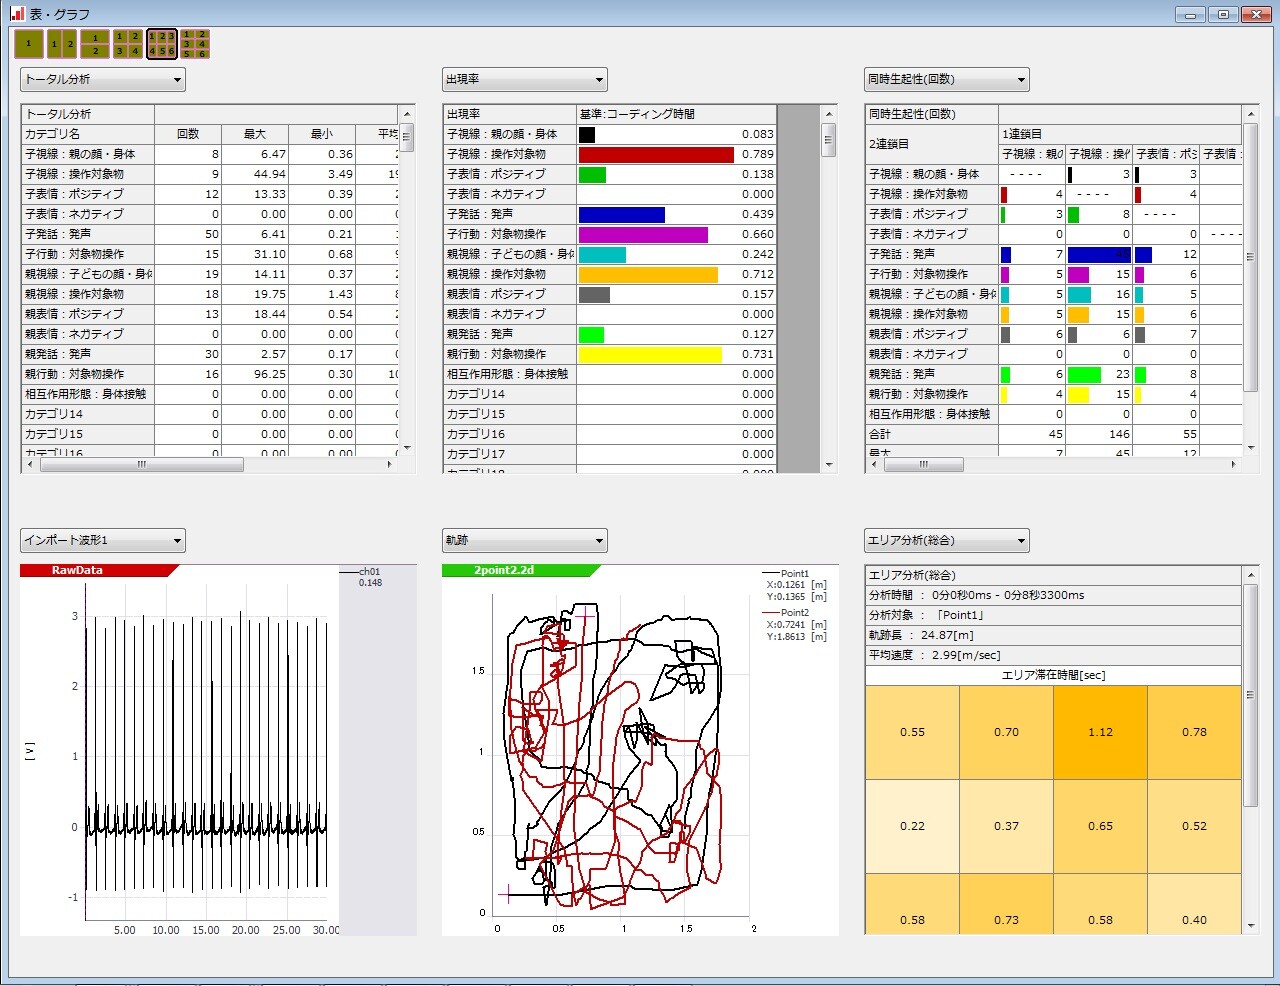1280x986 pixels.
Task: Open the 軌跡 panel dropdown
Action: tap(525, 541)
